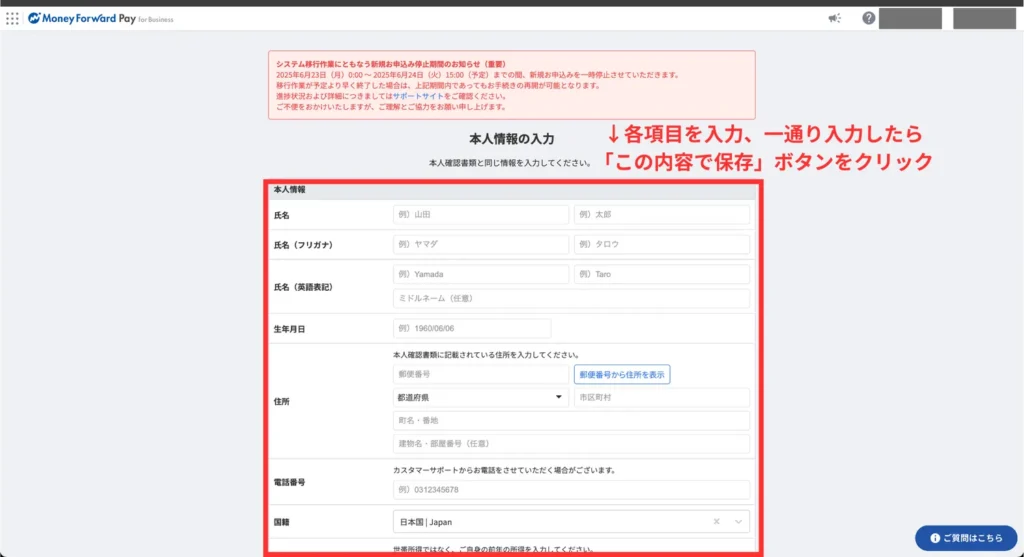The image size is (1024, 557).
Task: Open the megaphone announcements icon
Action: click(x=835, y=18)
